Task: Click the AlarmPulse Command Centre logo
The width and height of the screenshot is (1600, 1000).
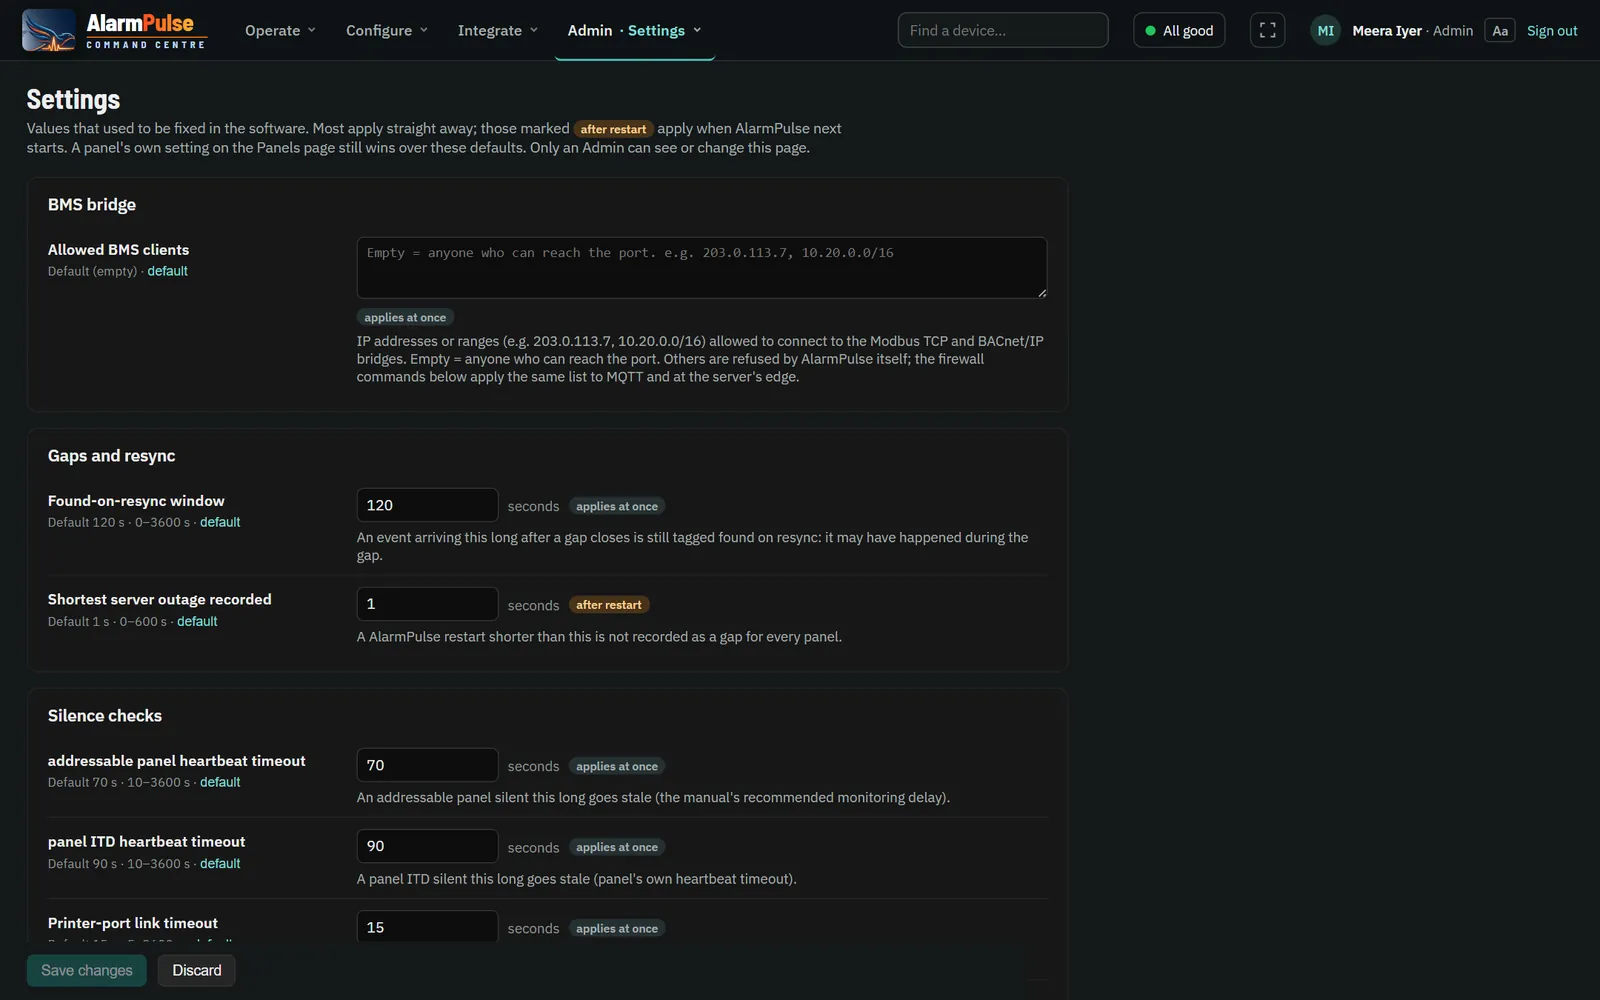Action: [x=113, y=30]
